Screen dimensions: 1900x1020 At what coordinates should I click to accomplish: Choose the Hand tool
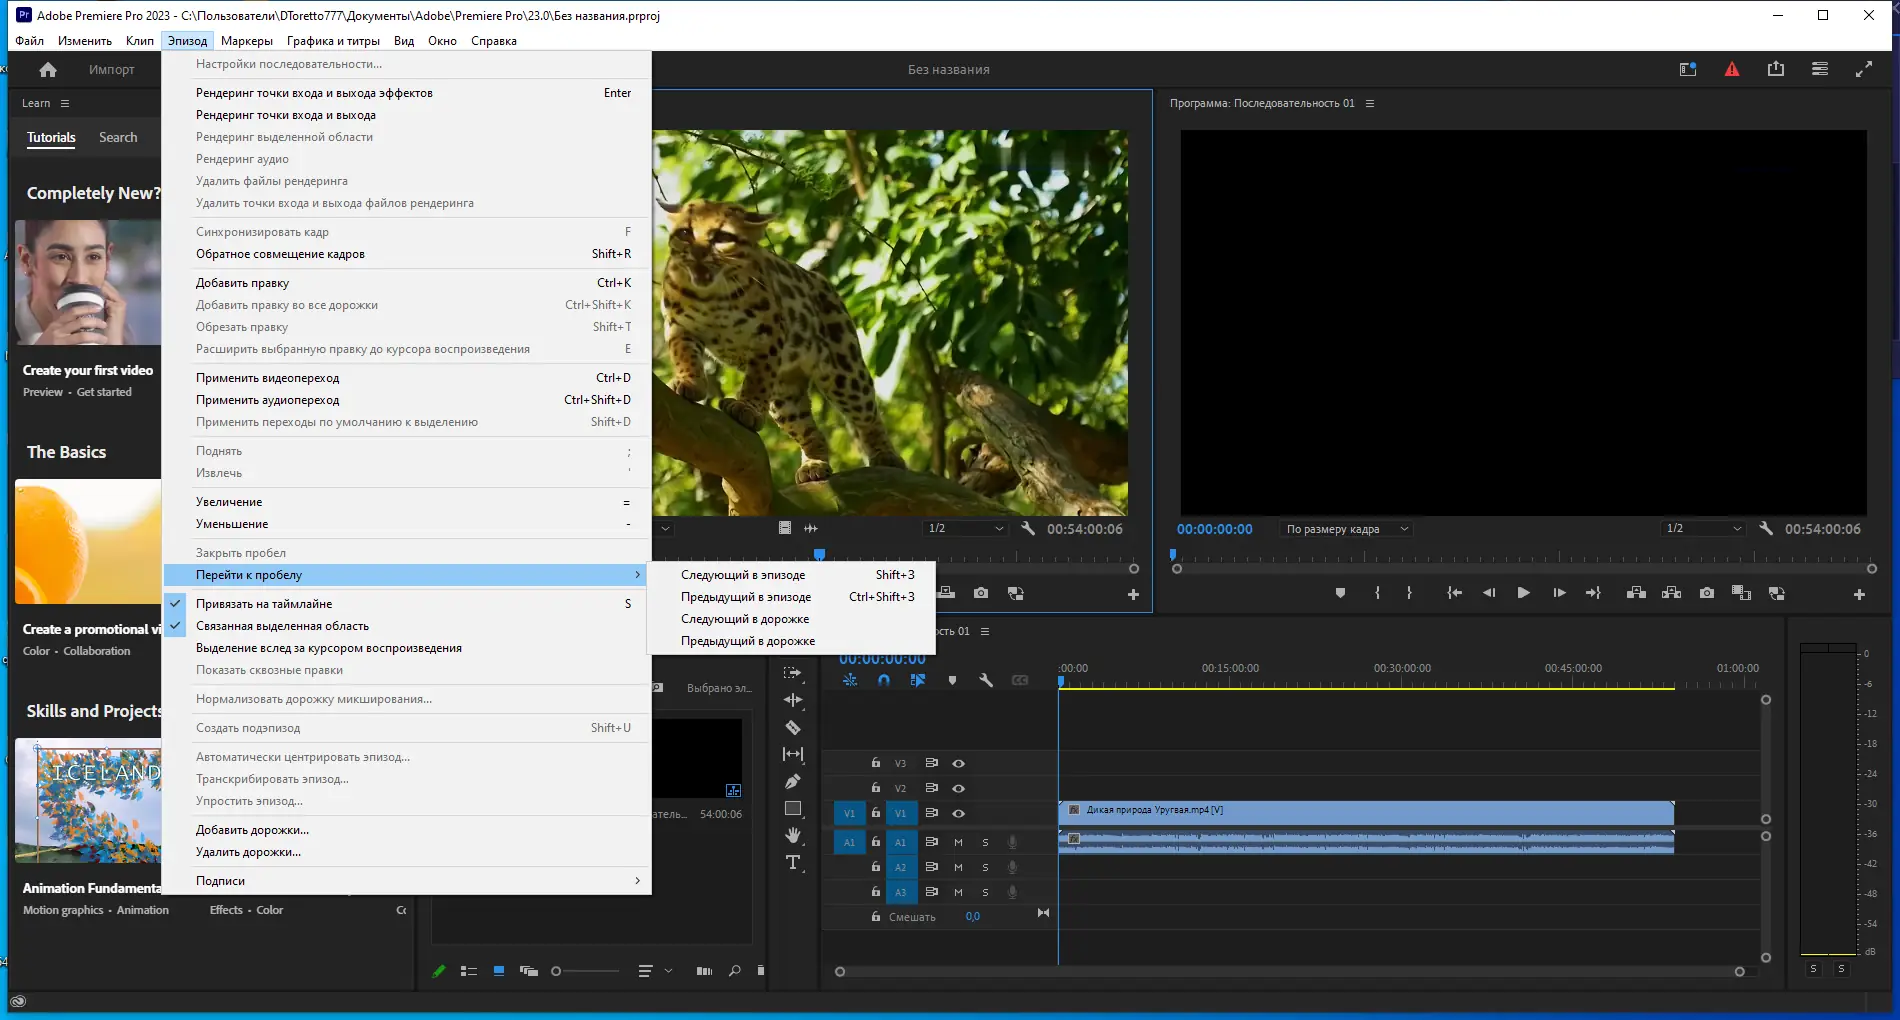(x=793, y=835)
